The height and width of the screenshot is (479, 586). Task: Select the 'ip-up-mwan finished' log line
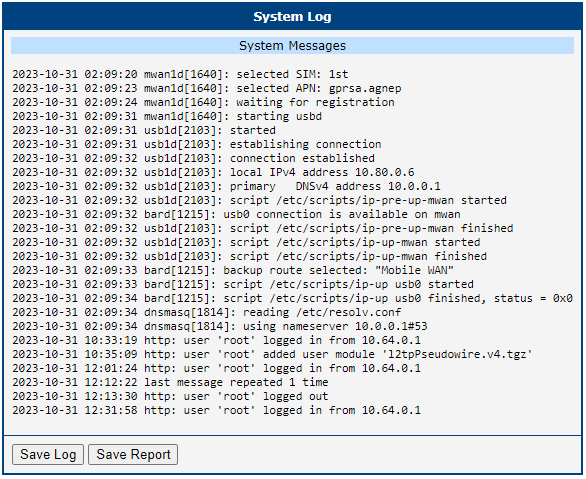point(249,257)
